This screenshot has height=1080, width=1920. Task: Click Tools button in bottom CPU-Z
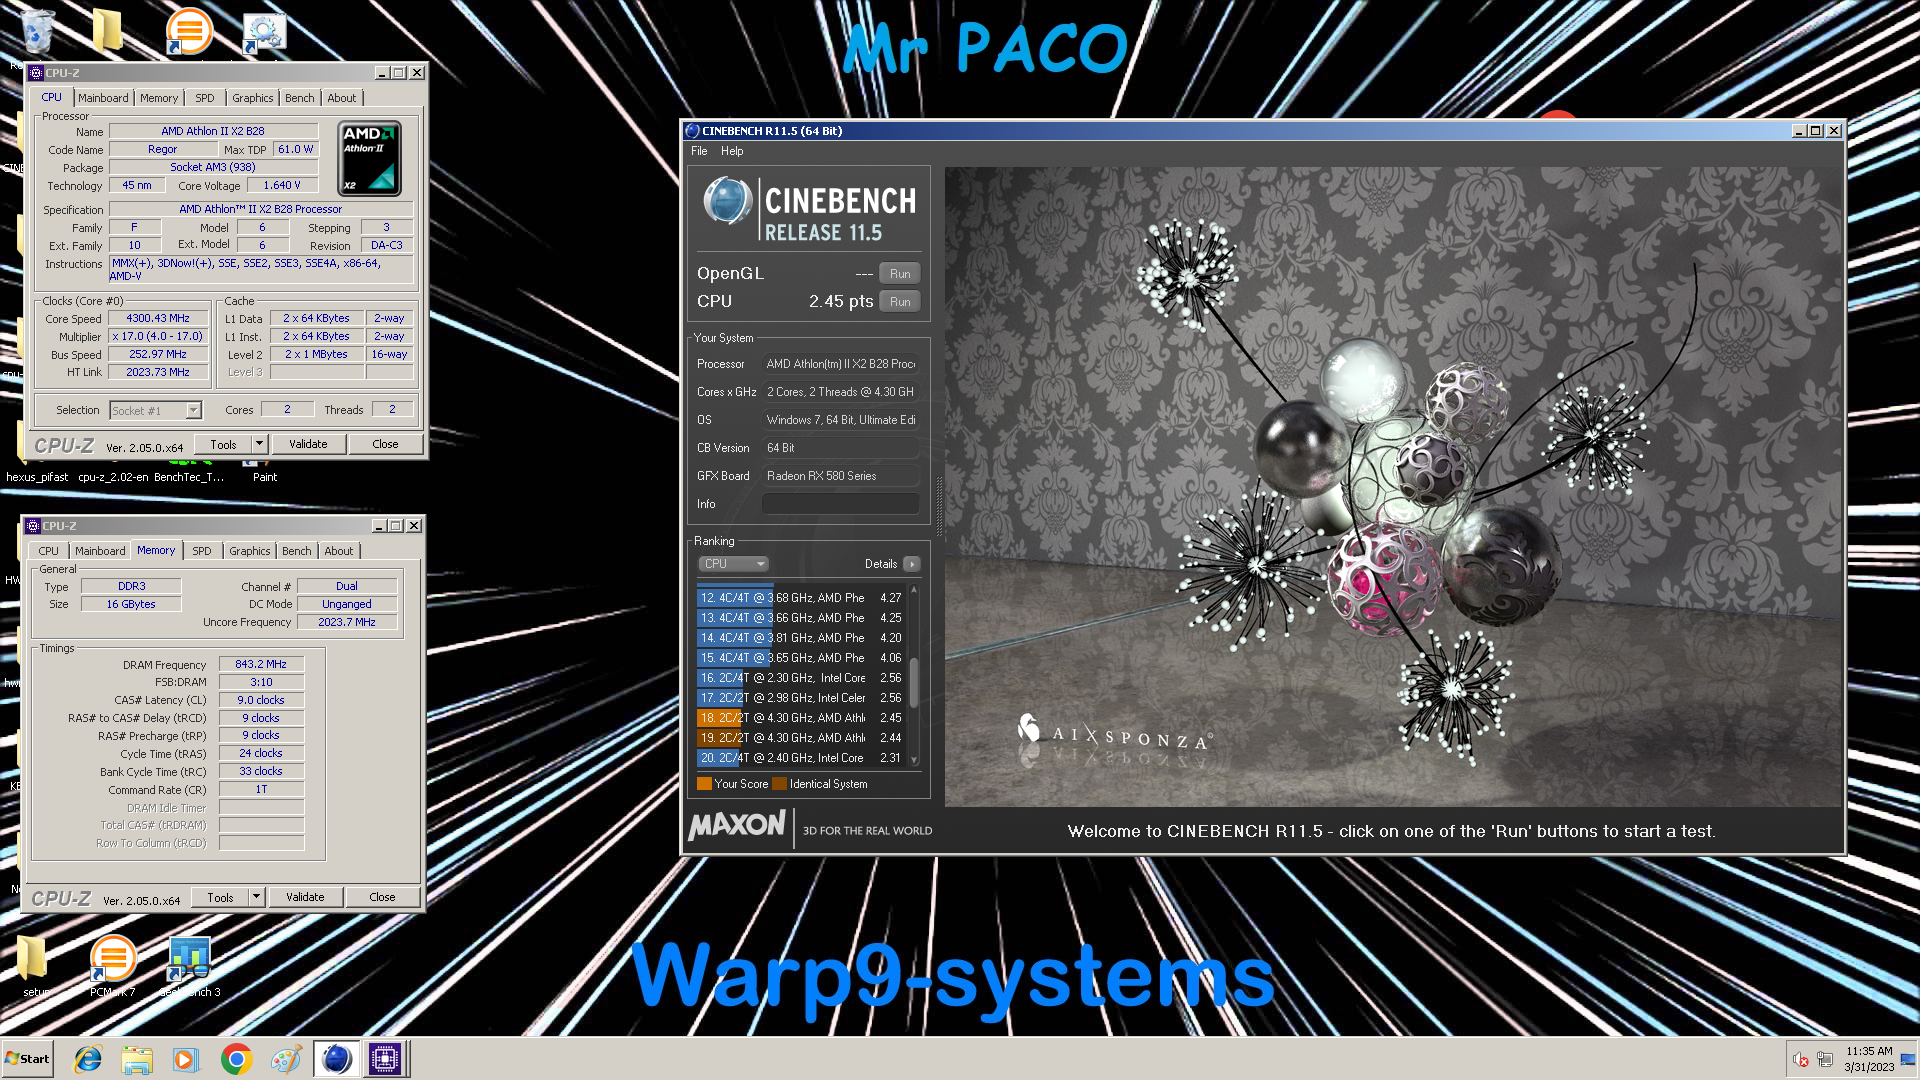coord(220,898)
